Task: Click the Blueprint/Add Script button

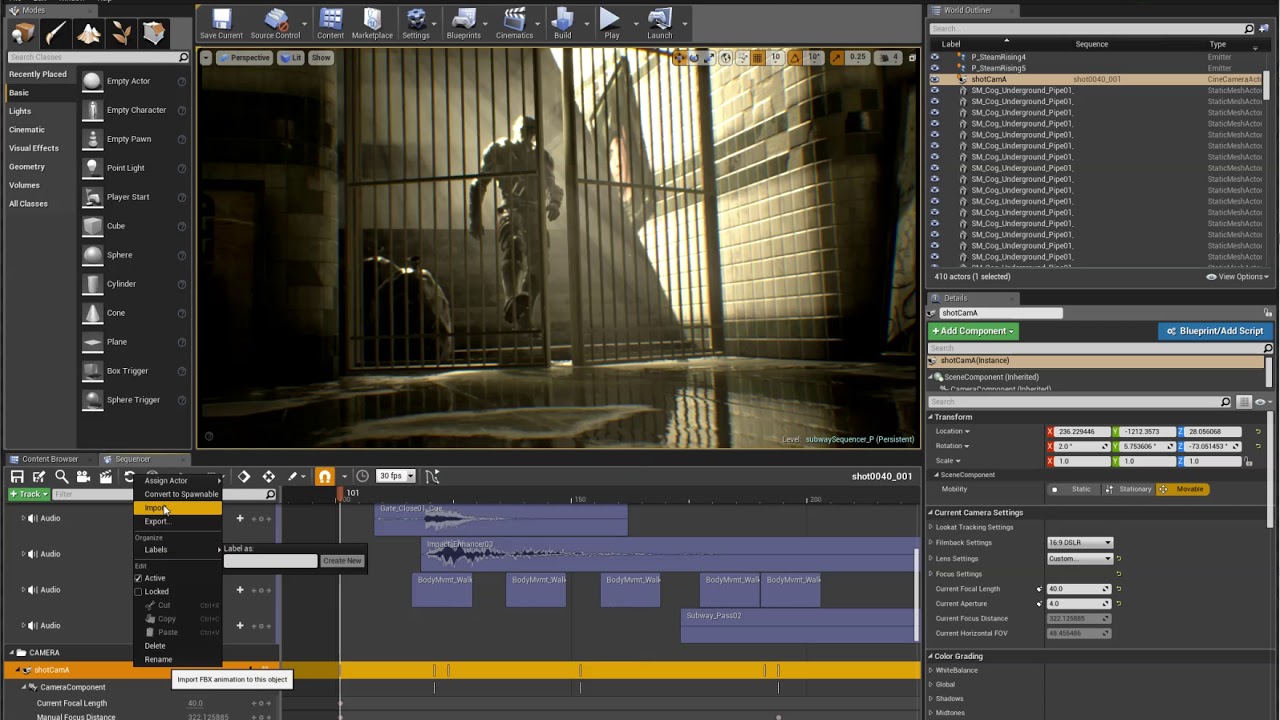Action: click(x=1215, y=331)
